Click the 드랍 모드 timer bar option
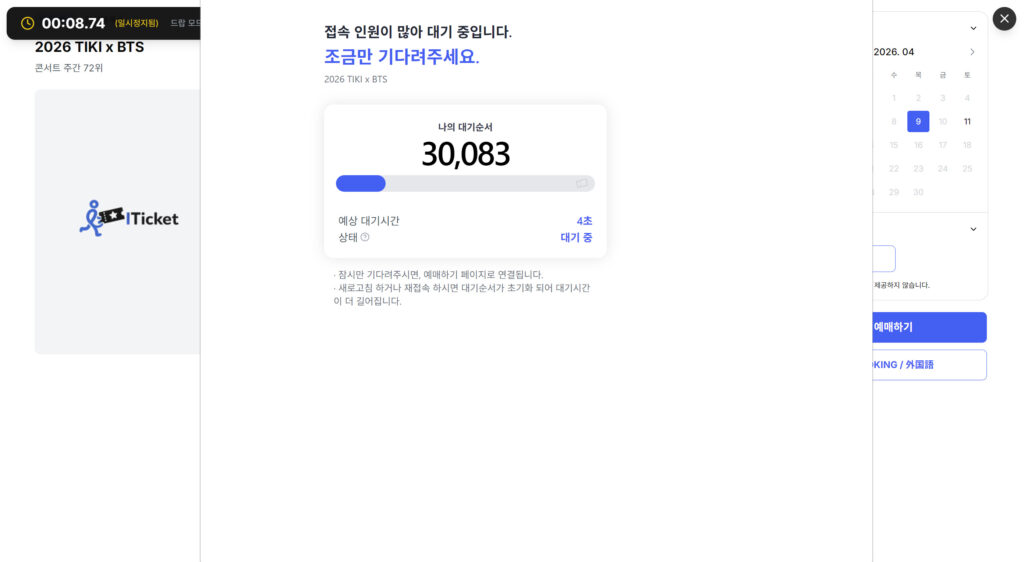 click(185, 23)
